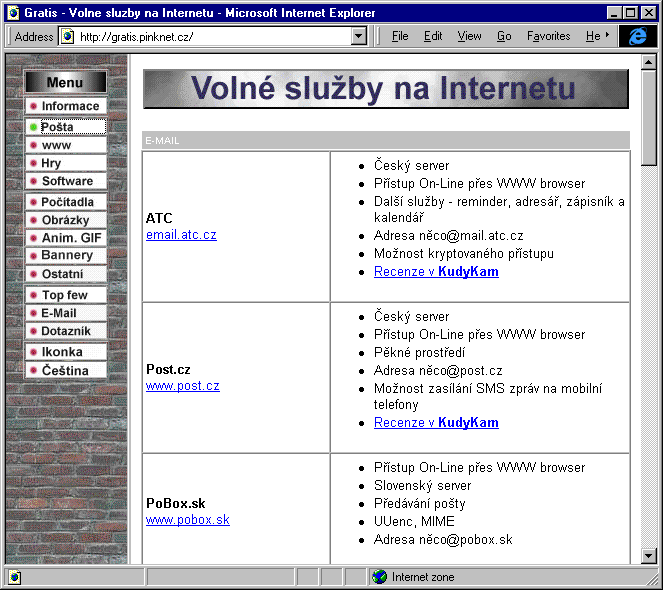Select Top few in the sidebar menu
This screenshot has height=590, width=663.
66,295
